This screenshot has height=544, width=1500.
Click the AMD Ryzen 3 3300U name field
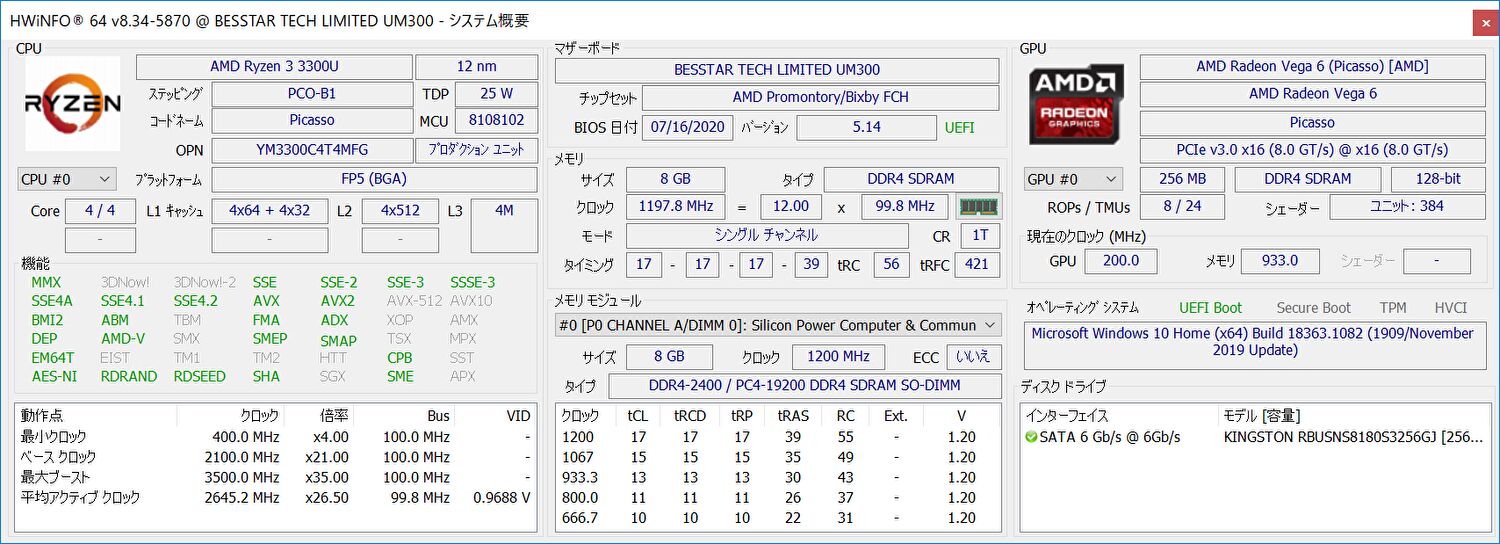tap(273, 67)
